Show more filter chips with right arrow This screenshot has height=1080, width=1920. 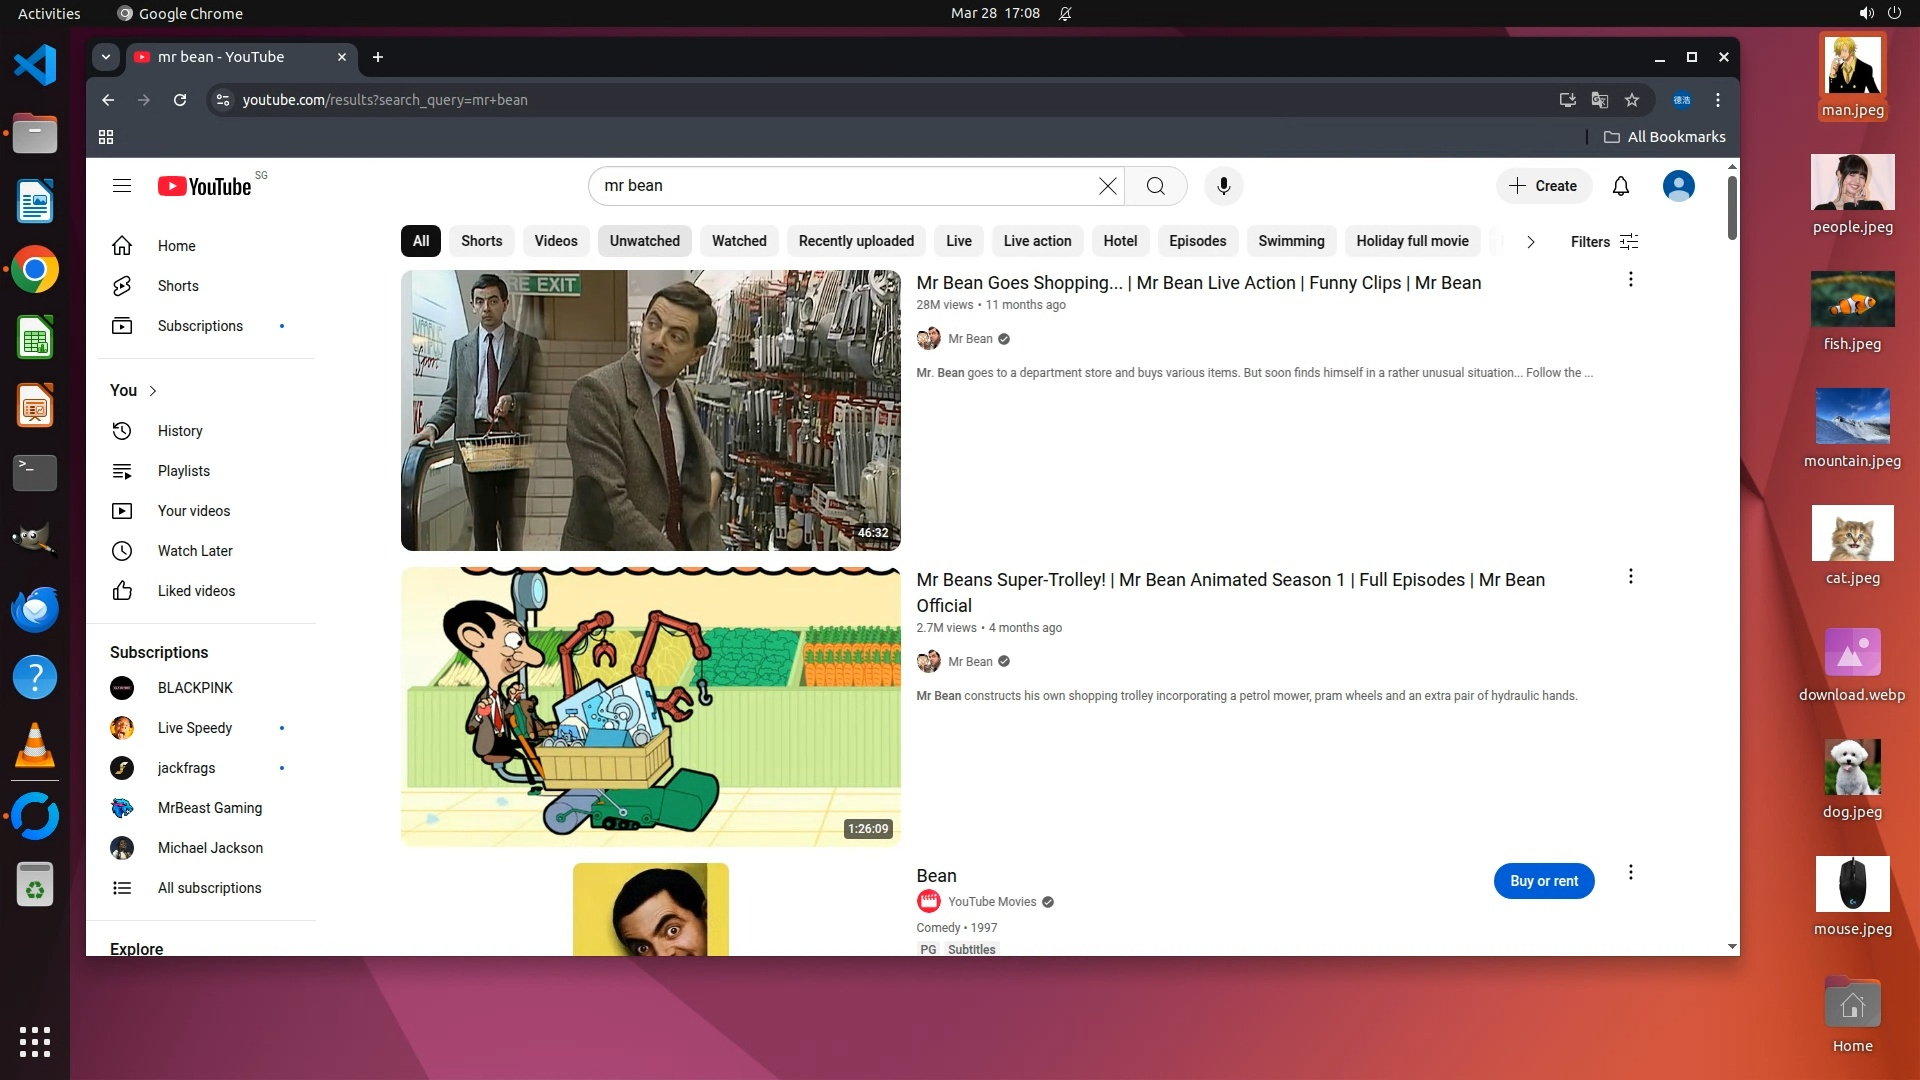[x=1530, y=242]
